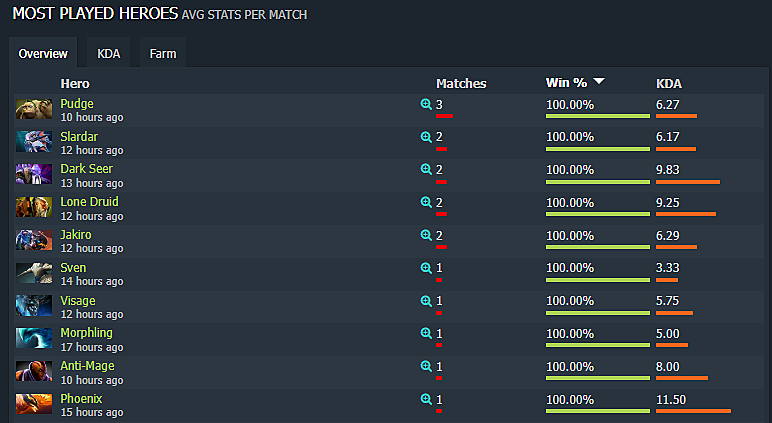Sort table by the KDA column header
The width and height of the screenshot is (772, 423).
click(x=669, y=84)
